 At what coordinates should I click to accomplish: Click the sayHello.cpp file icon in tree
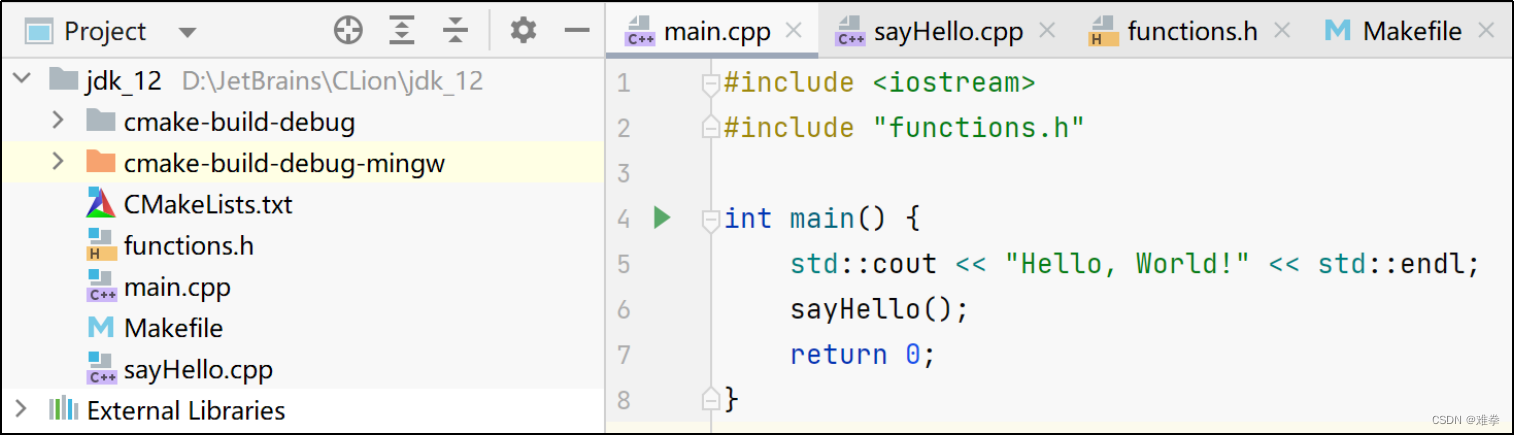[101, 369]
